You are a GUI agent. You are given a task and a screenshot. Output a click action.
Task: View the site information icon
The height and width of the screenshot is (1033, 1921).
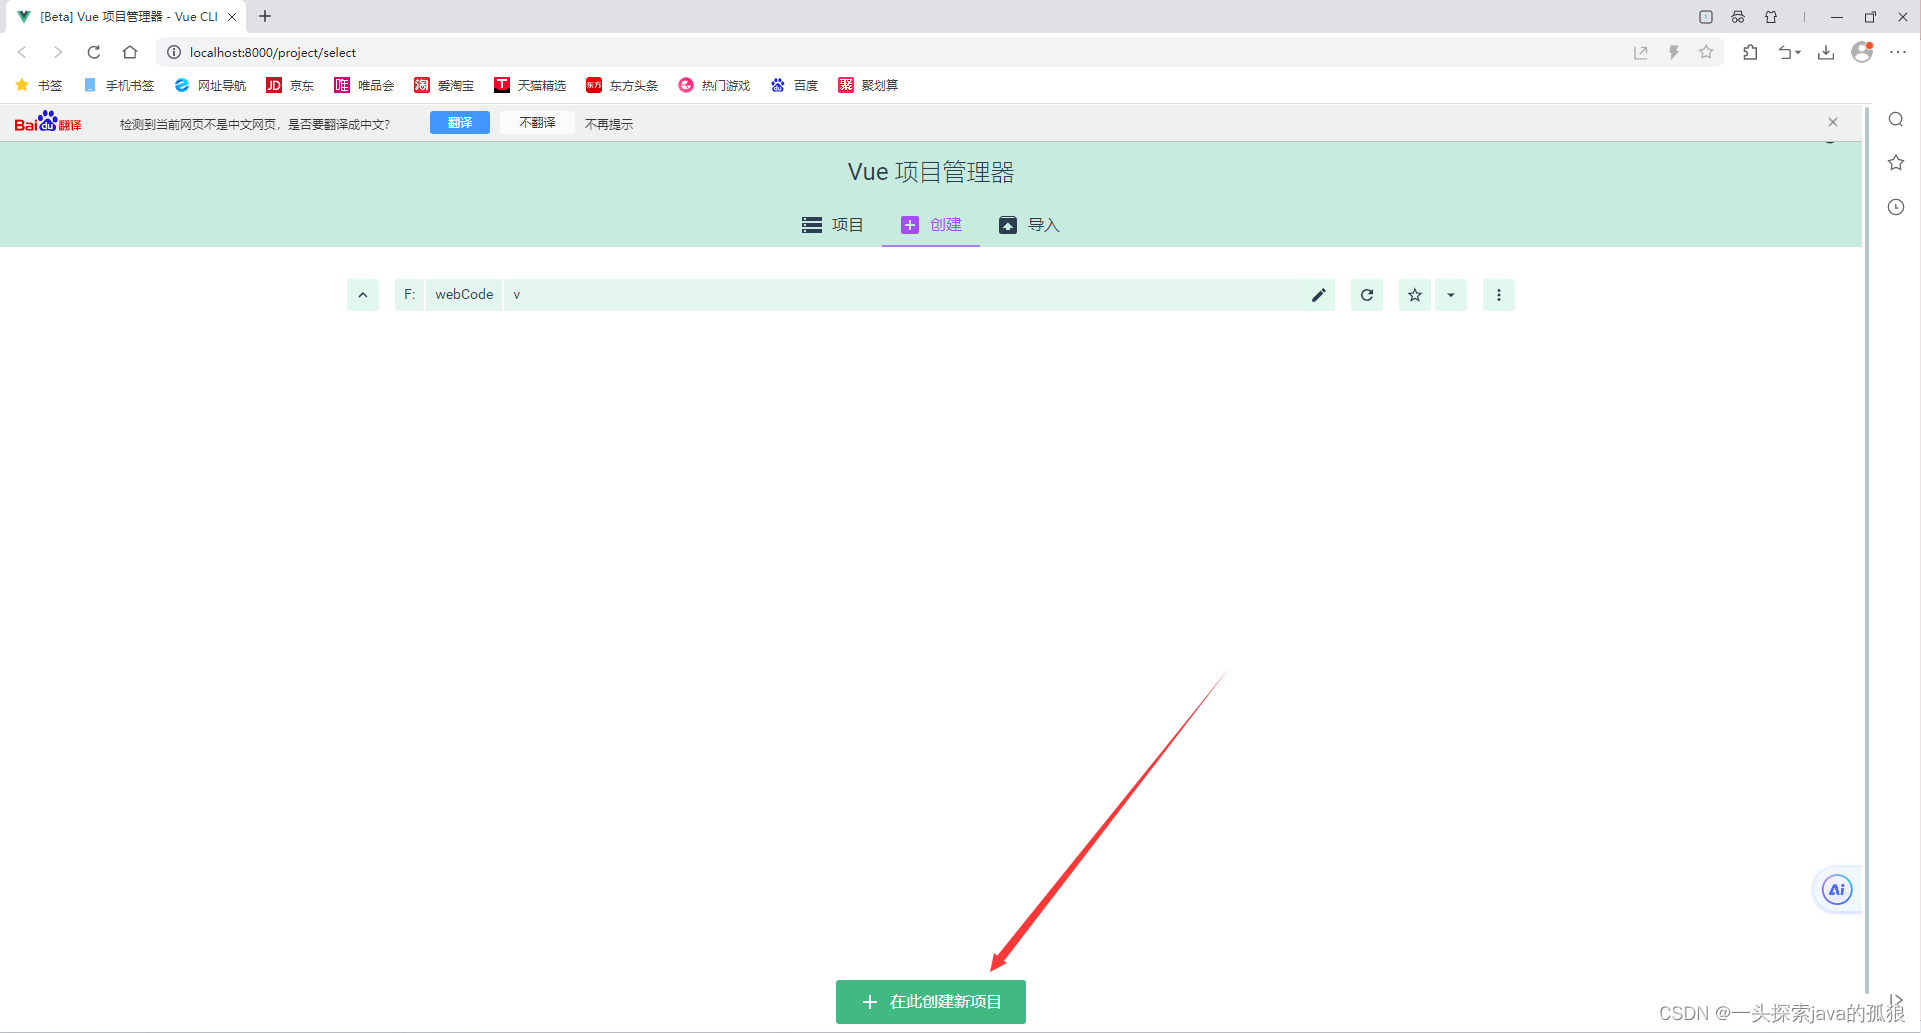click(x=173, y=52)
